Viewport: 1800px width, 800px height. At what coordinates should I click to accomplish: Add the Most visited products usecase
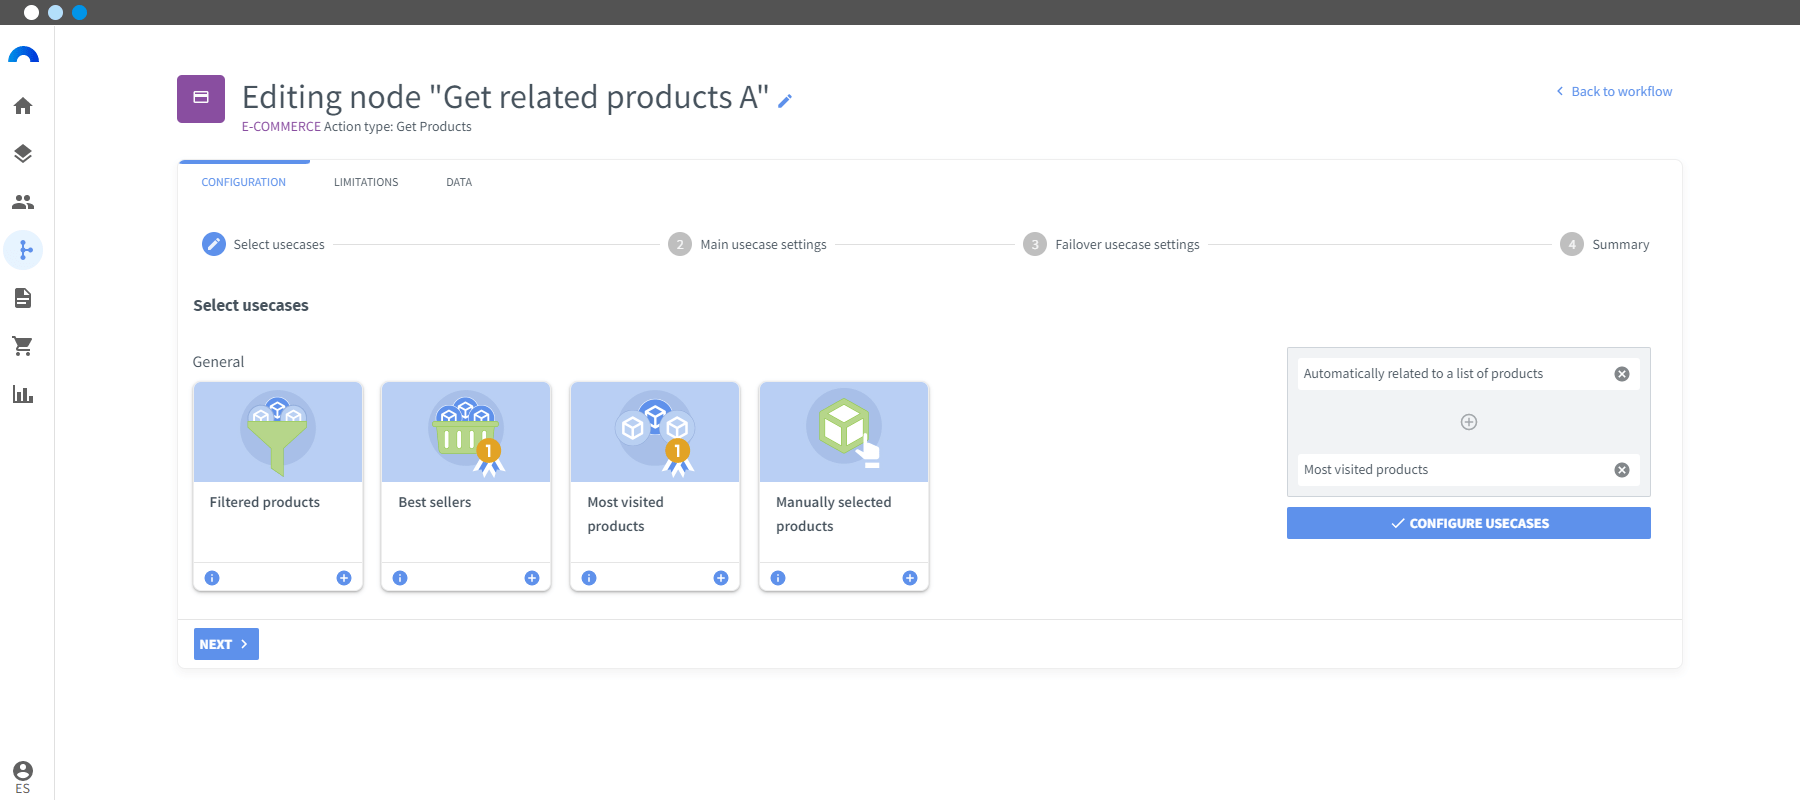(721, 578)
